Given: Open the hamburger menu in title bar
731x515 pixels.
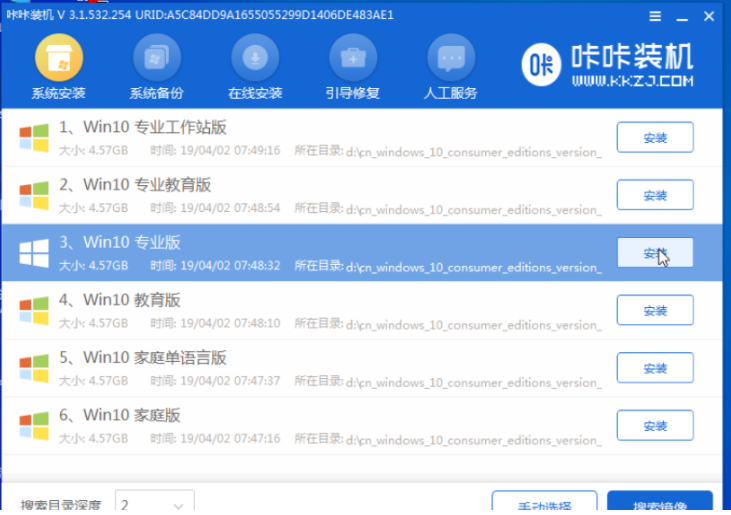Looking at the screenshot, I should (x=655, y=16).
